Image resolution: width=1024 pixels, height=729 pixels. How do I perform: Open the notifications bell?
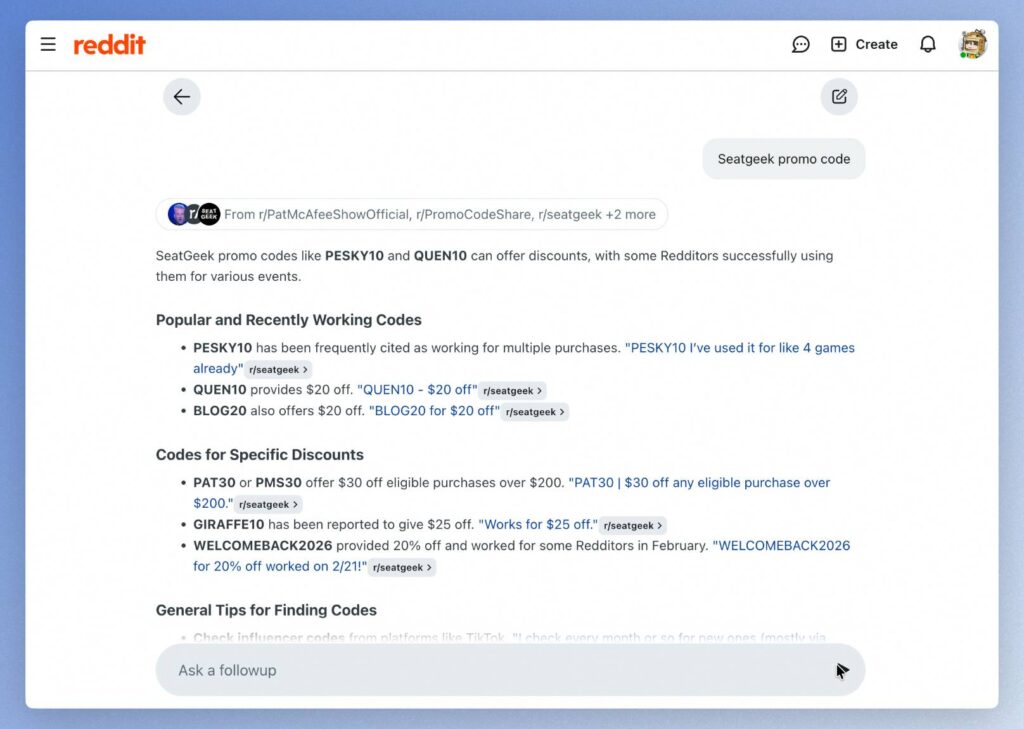pyautogui.click(x=927, y=44)
